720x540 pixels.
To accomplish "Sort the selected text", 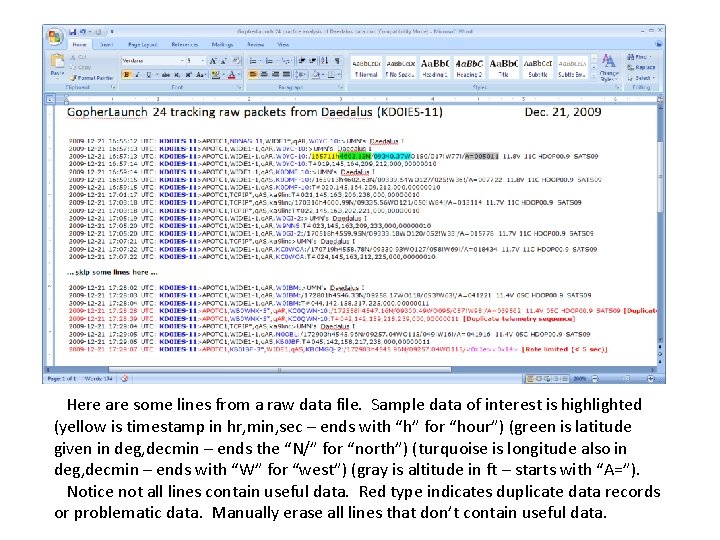I will (325, 61).
